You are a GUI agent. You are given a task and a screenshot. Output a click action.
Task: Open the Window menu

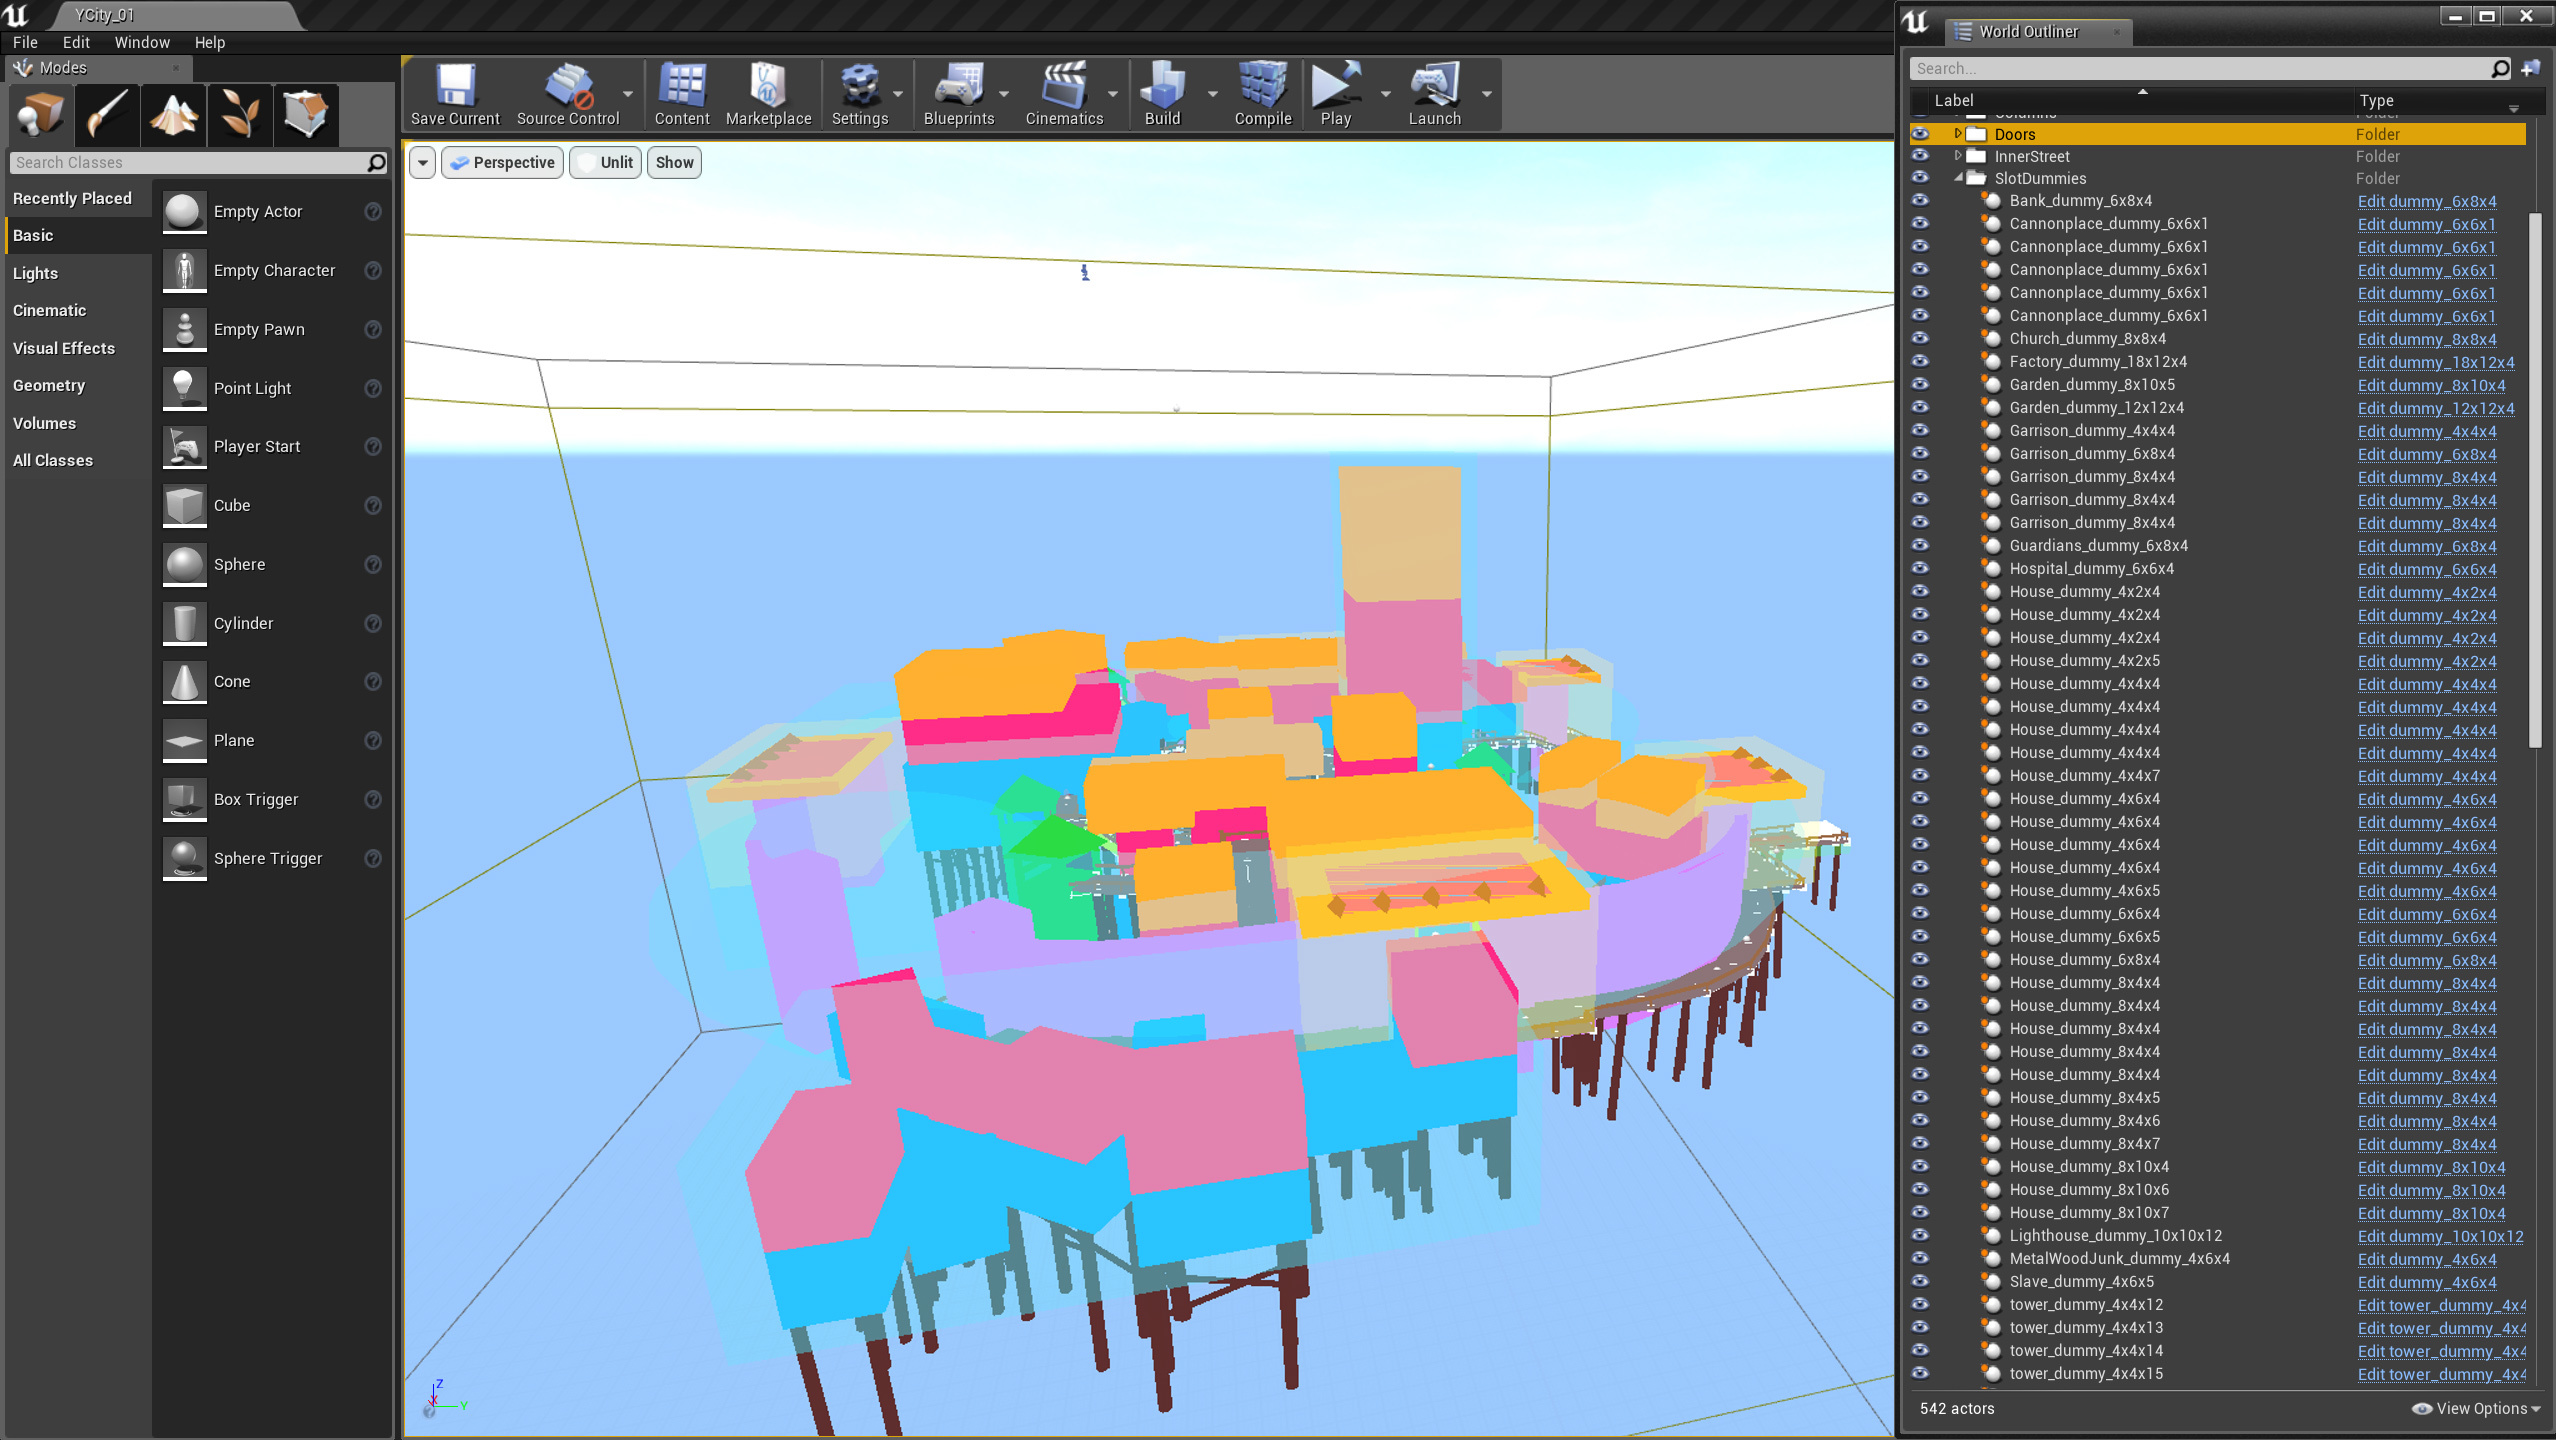[x=141, y=42]
